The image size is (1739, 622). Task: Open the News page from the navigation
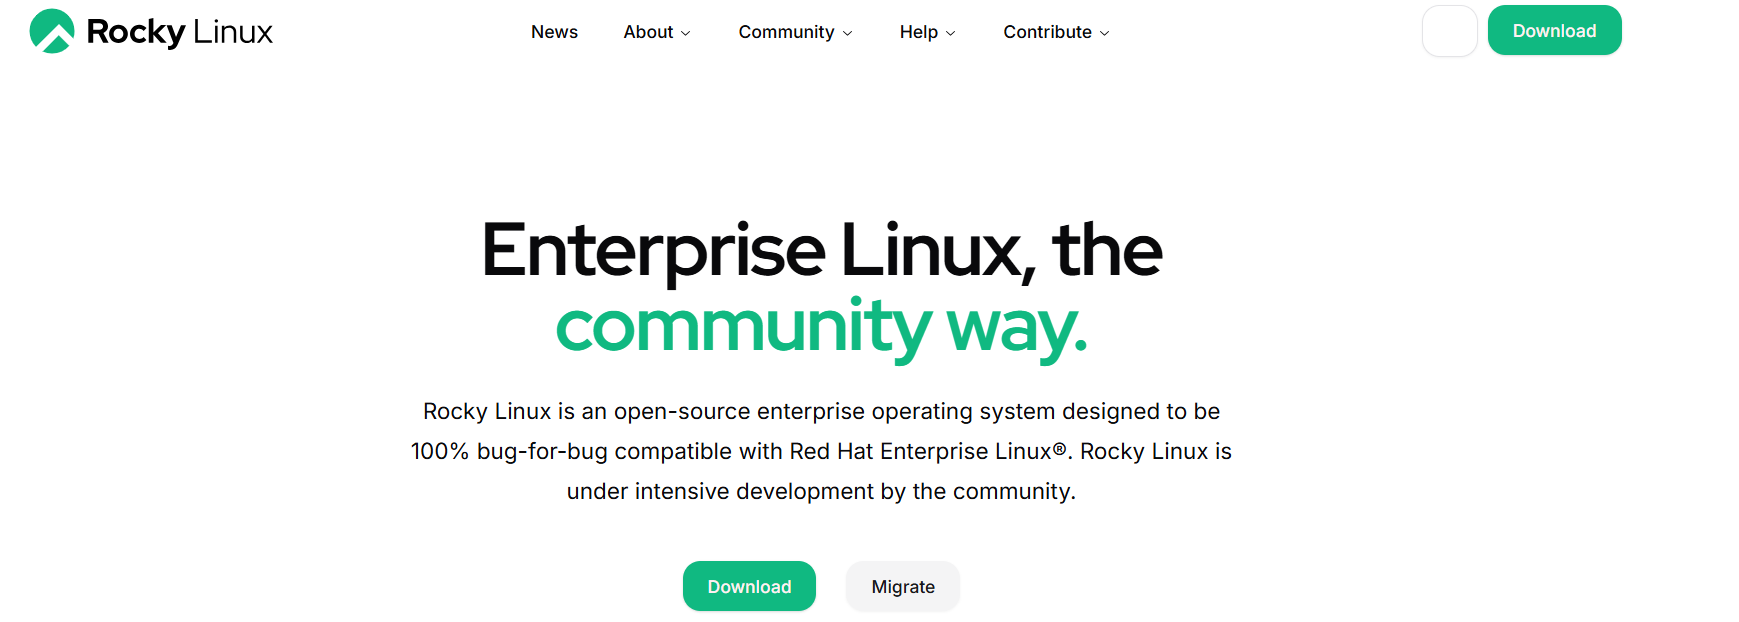554,32
